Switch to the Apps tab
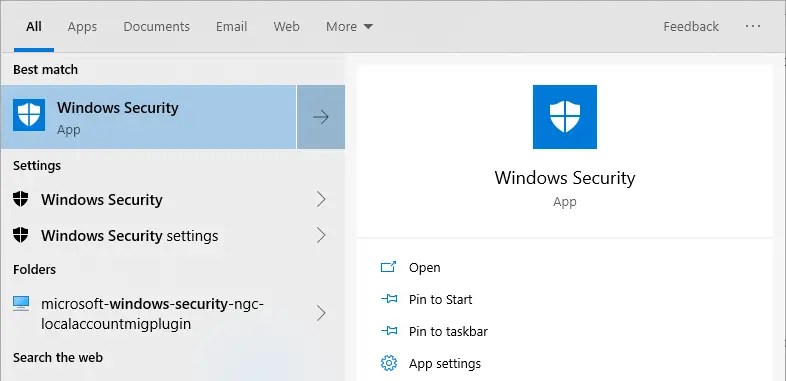 click(x=82, y=27)
